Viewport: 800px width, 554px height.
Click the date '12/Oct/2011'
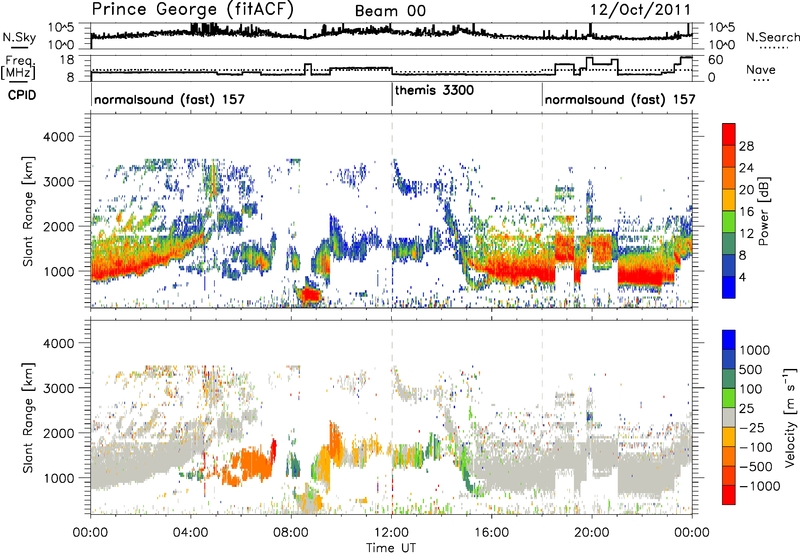(x=640, y=10)
